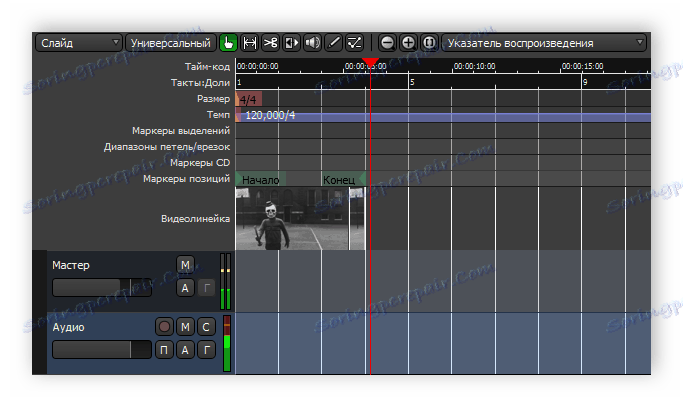Screen dimensions: 683x407
Task: Open the Слайд mode dropdown
Action: click(79, 43)
